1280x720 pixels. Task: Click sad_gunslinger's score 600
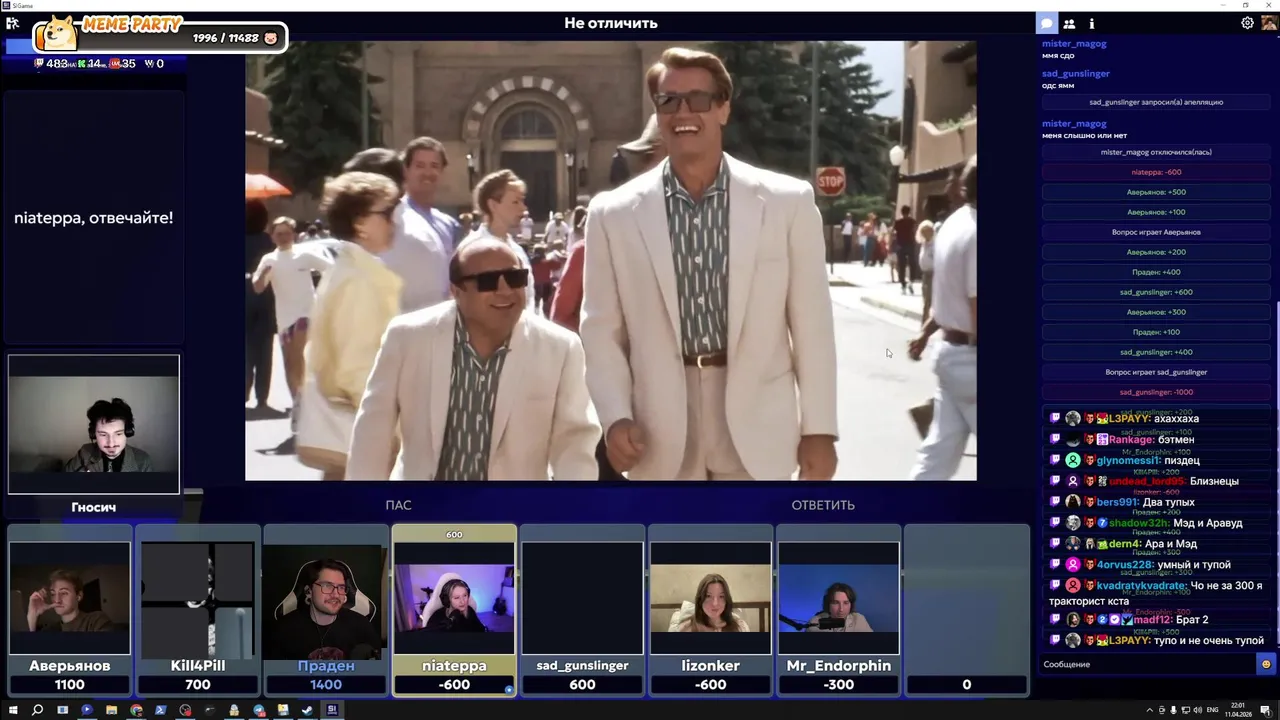click(582, 685)
